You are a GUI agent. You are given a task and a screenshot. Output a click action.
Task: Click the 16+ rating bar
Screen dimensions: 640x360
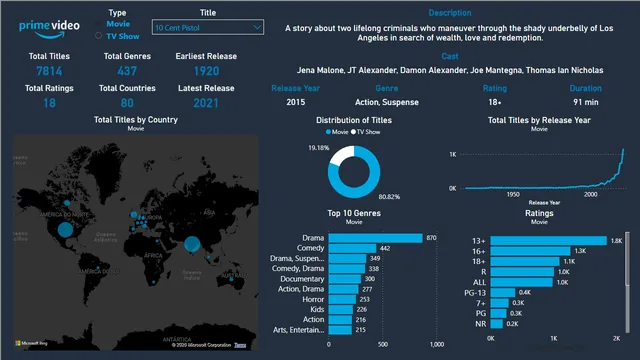530,251
